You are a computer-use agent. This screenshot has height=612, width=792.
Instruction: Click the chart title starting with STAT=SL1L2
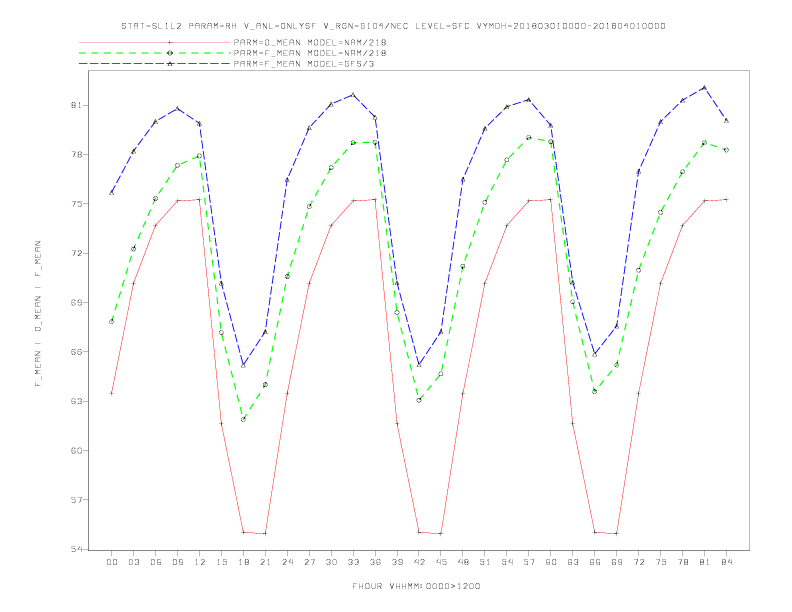[393, 26]
